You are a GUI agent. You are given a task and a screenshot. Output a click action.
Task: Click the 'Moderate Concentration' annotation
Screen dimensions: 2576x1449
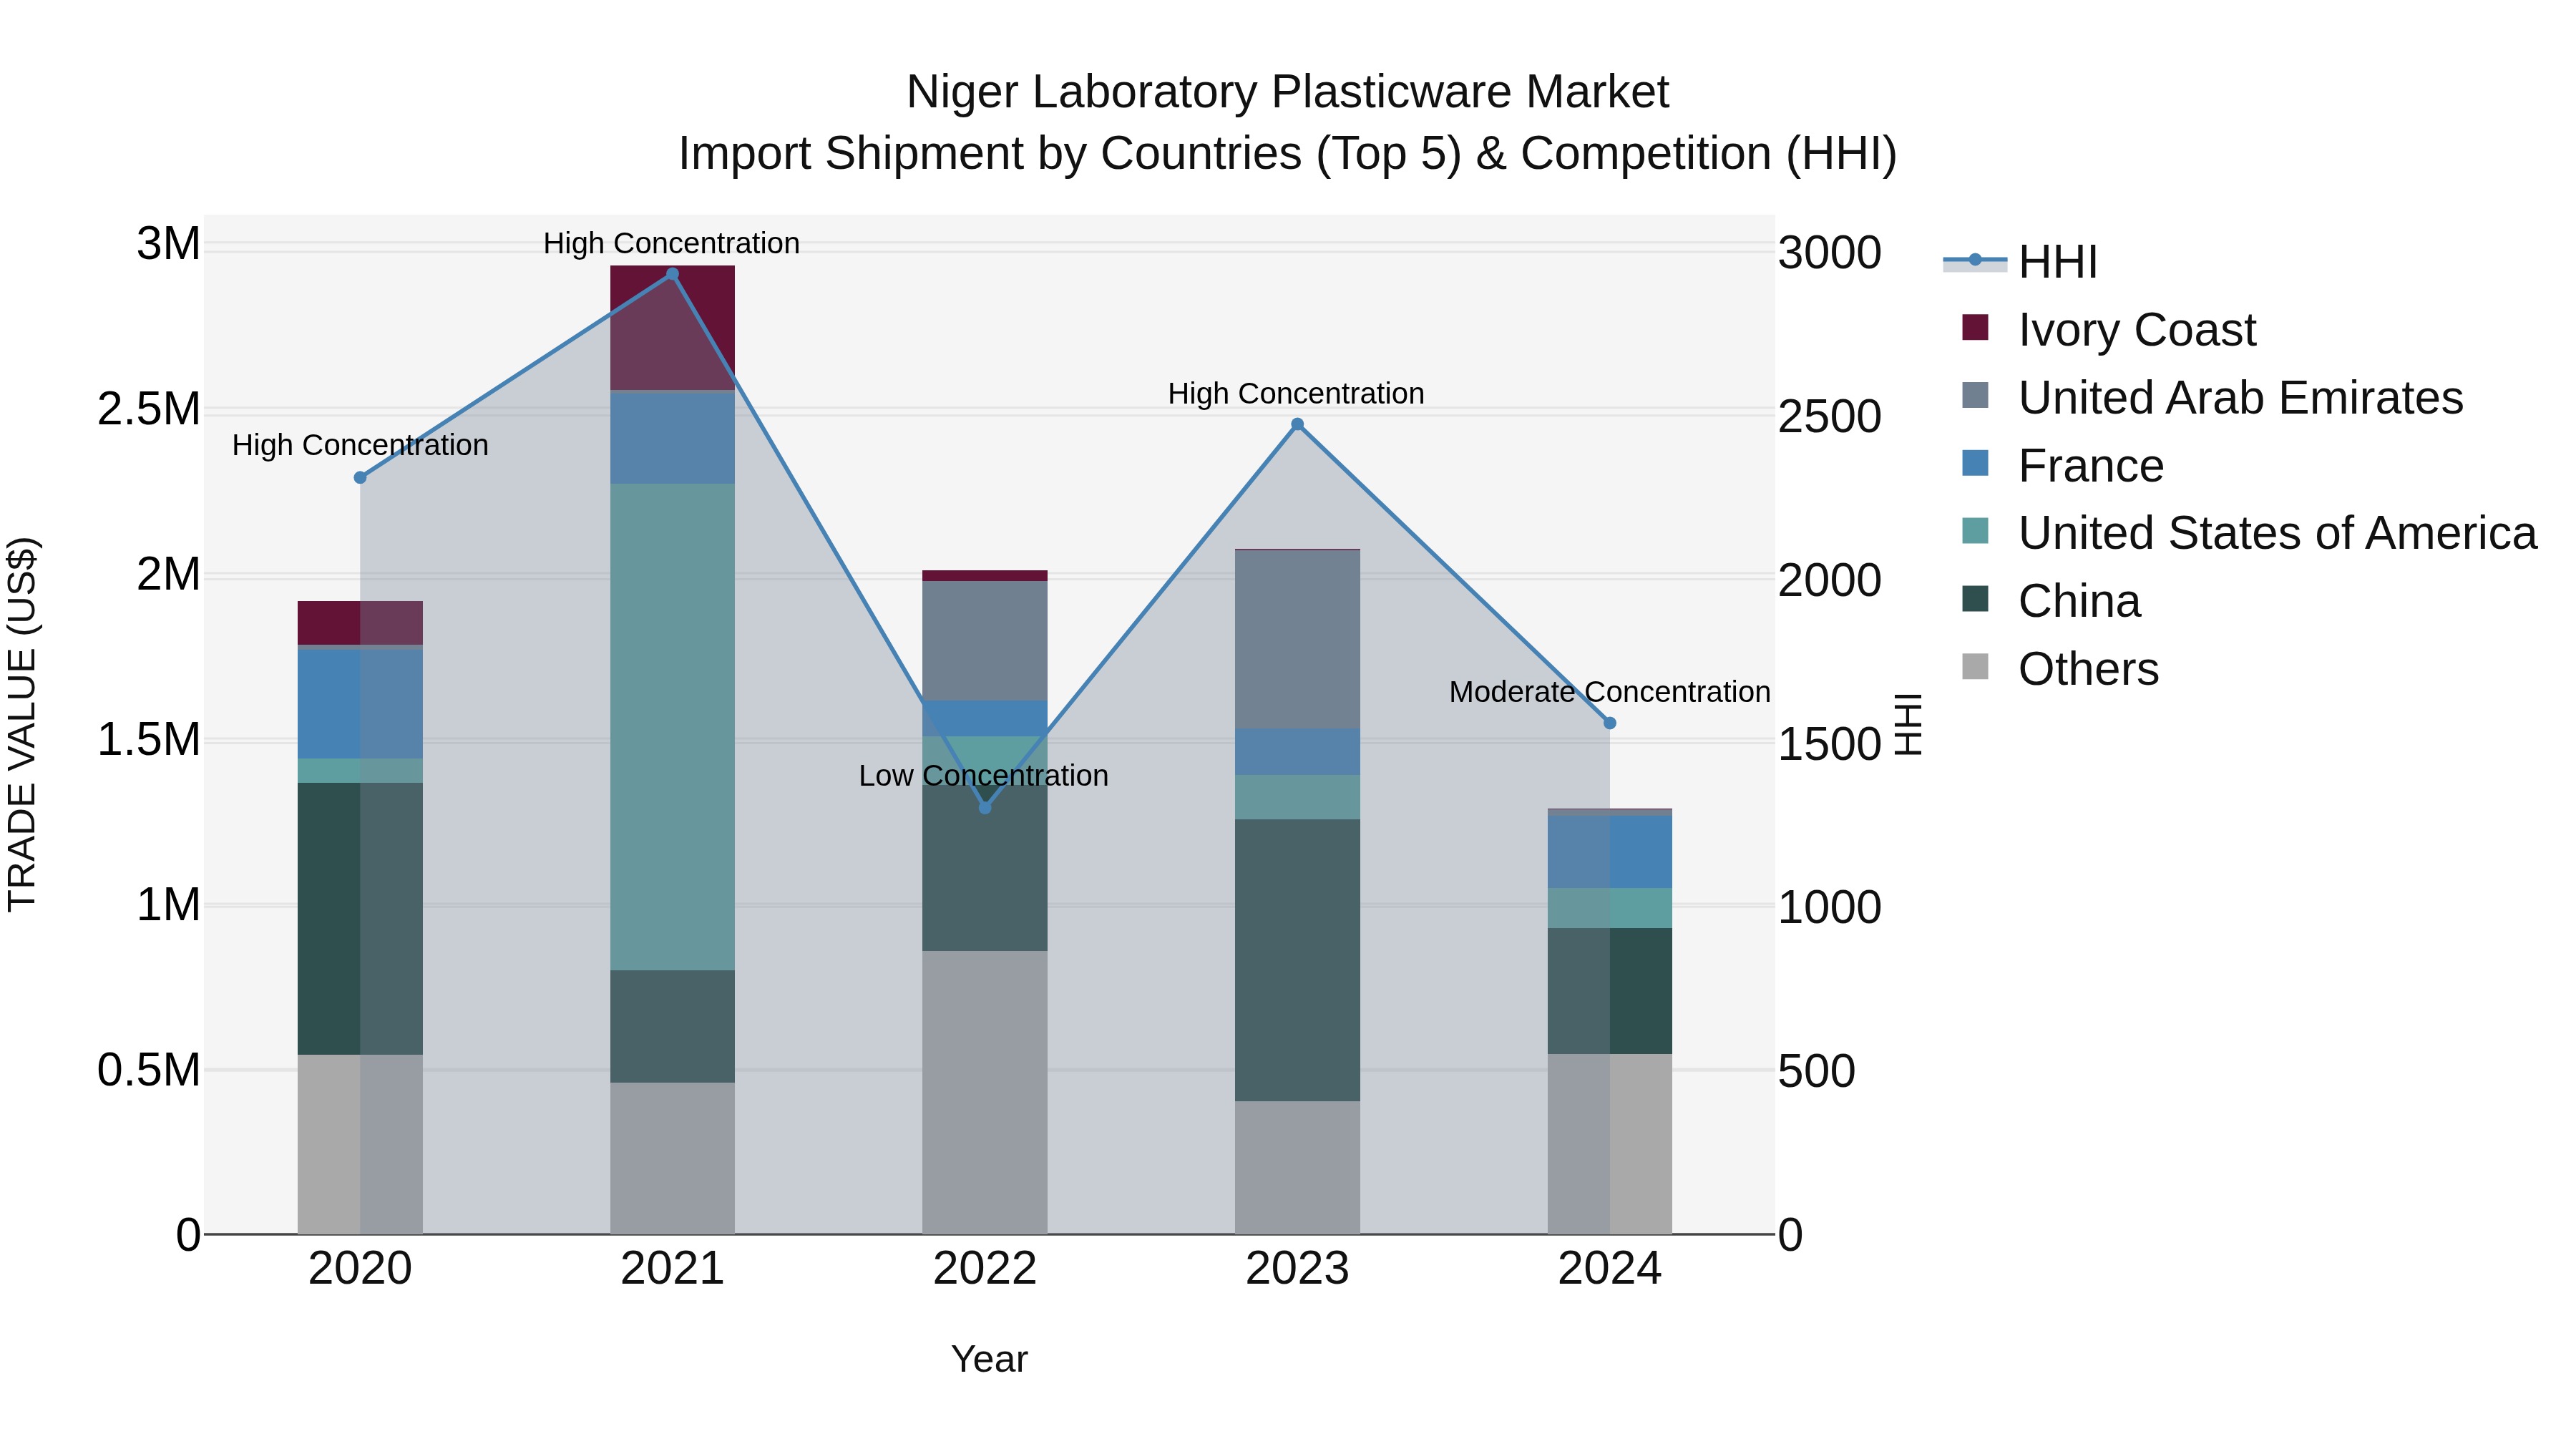[x=1610, y=692]
